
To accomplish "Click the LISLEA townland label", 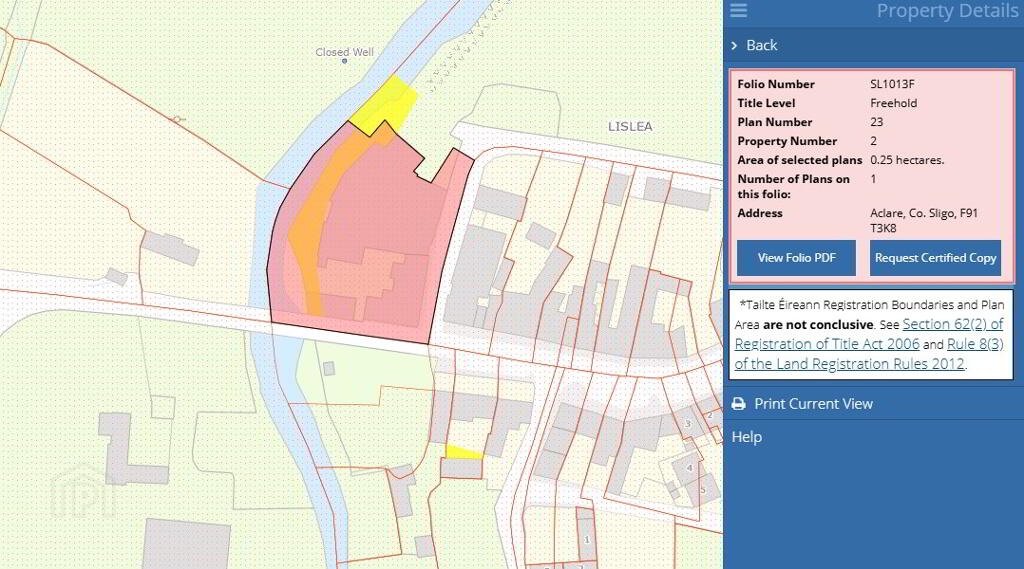I will pyautogui.click(x=630, y=127).
